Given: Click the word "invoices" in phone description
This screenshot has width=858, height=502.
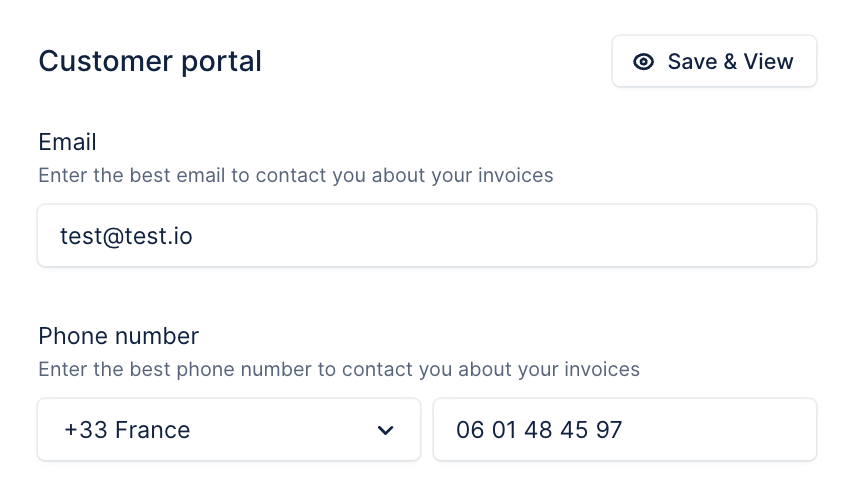Looking at the screenshot, I should coord(601,370).
